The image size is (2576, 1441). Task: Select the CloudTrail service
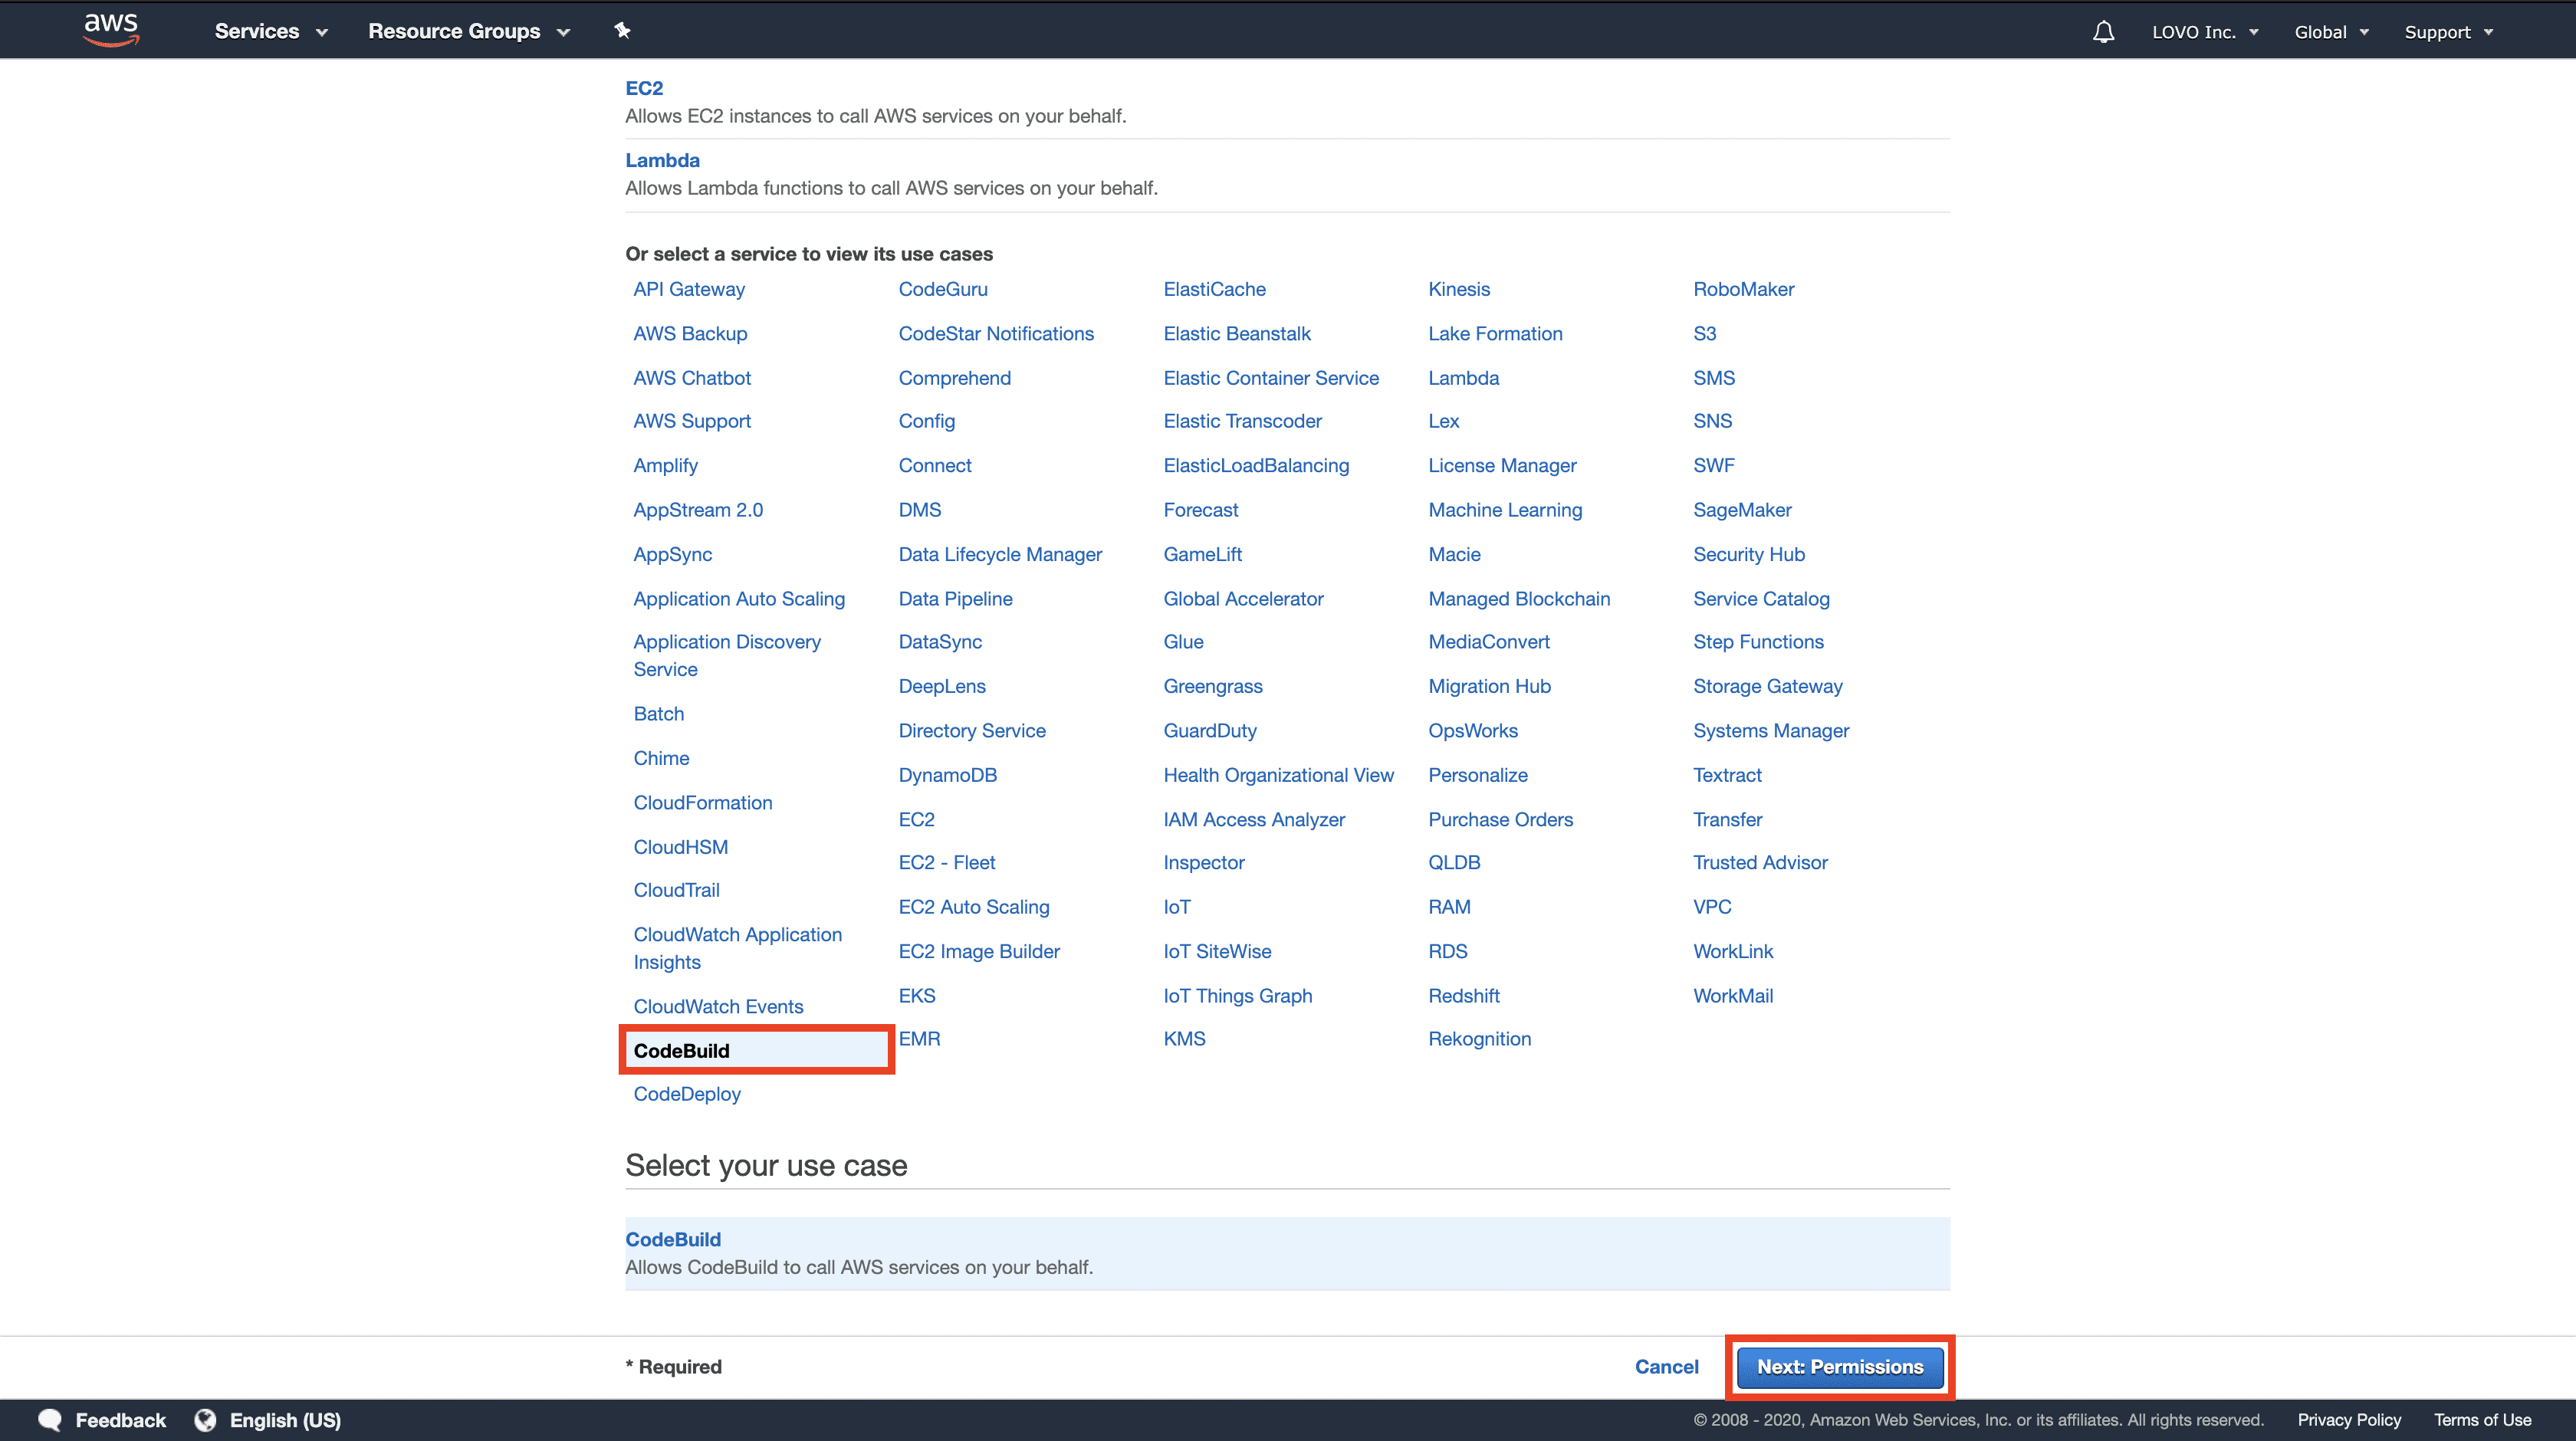676,890
